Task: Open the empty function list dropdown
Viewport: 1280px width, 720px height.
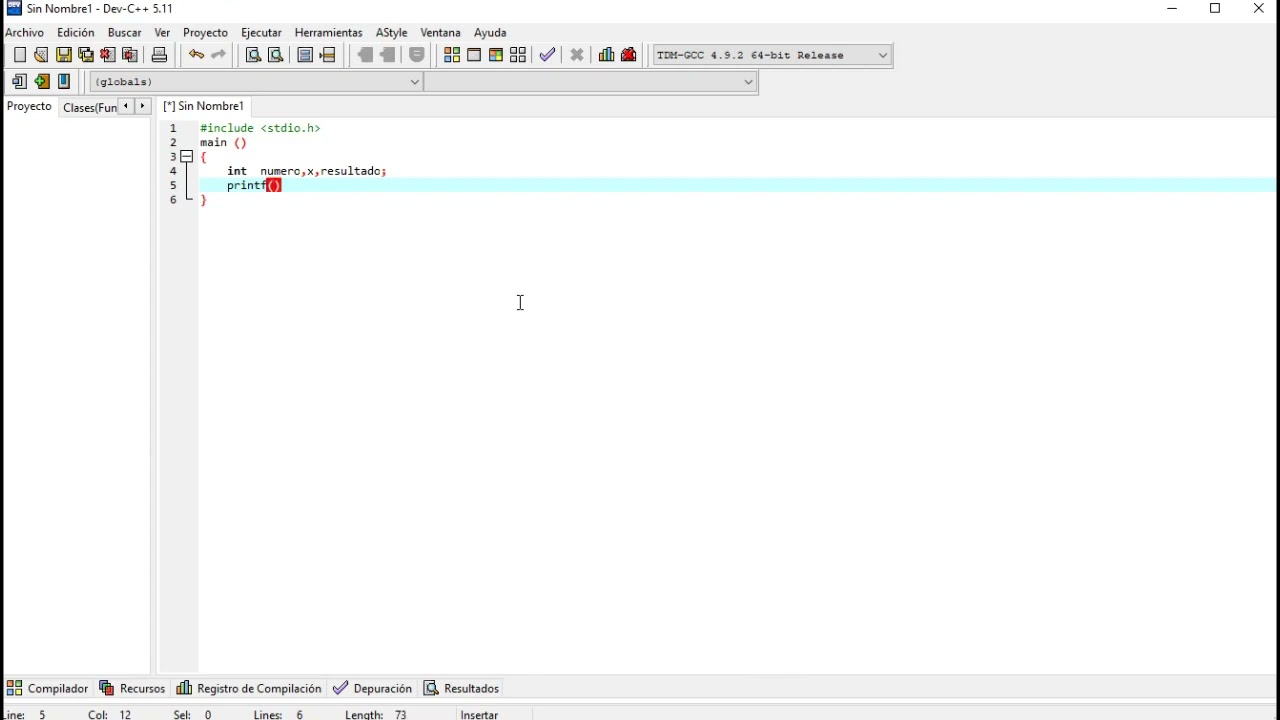Action: click(x=591, y=82)
